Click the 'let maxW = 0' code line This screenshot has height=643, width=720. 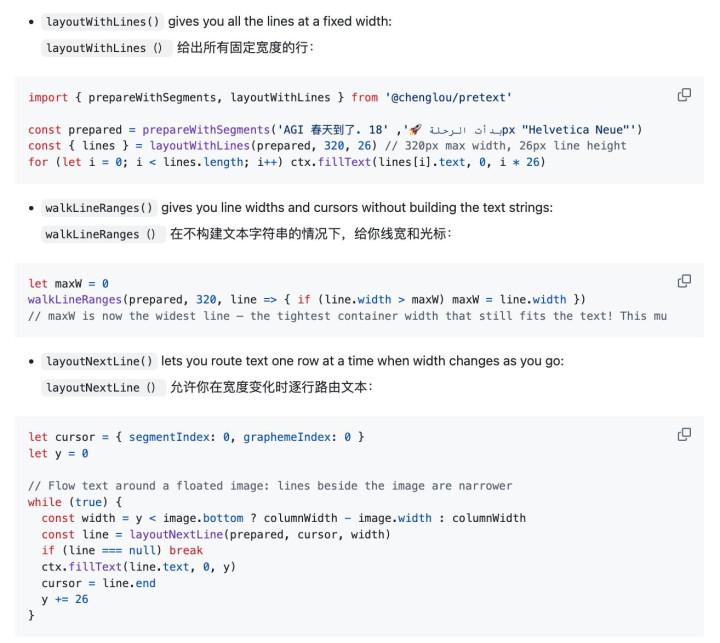69,283
